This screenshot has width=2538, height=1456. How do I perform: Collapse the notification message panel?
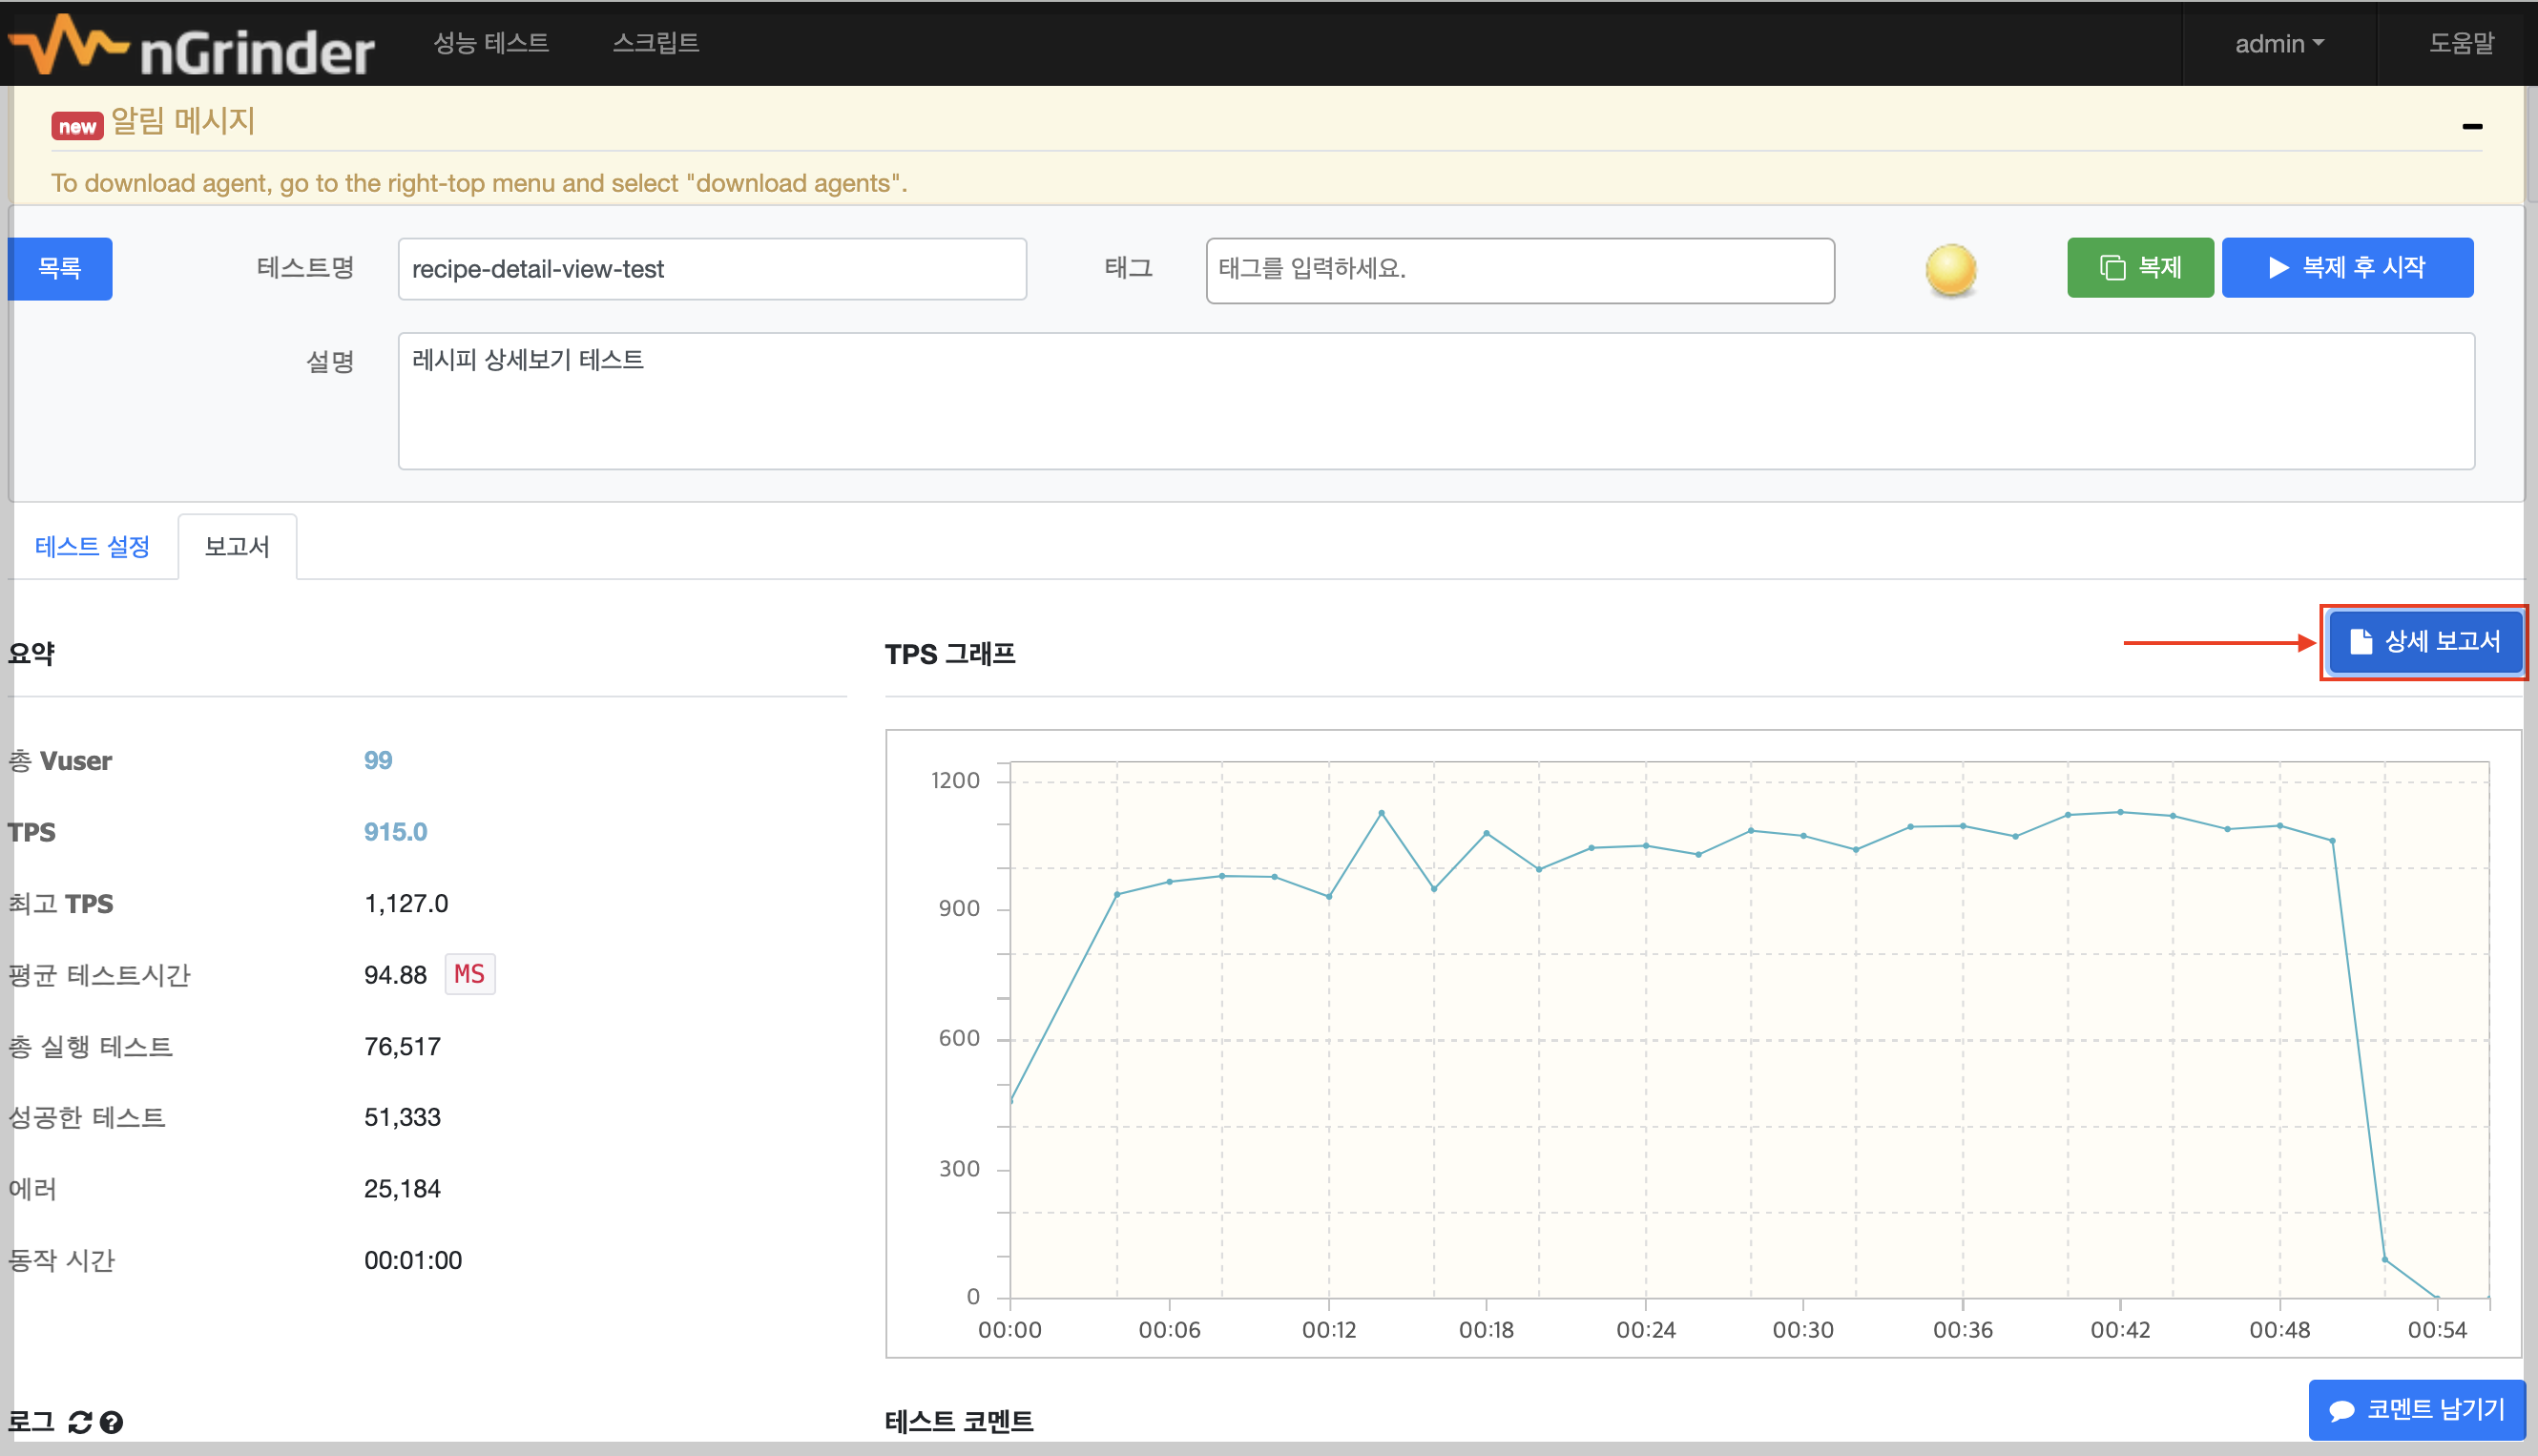point(2471,126)
